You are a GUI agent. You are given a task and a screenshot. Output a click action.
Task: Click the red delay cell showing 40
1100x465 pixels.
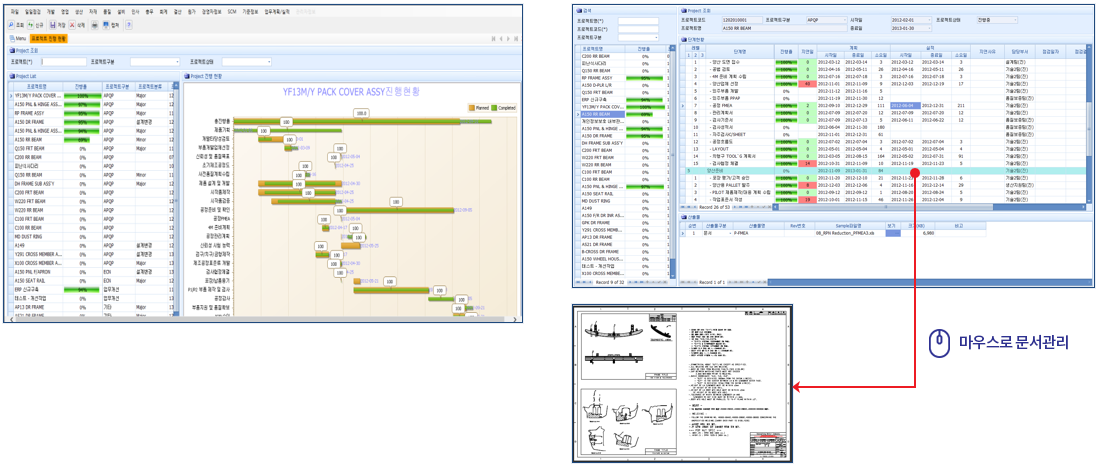click(807, 83)
